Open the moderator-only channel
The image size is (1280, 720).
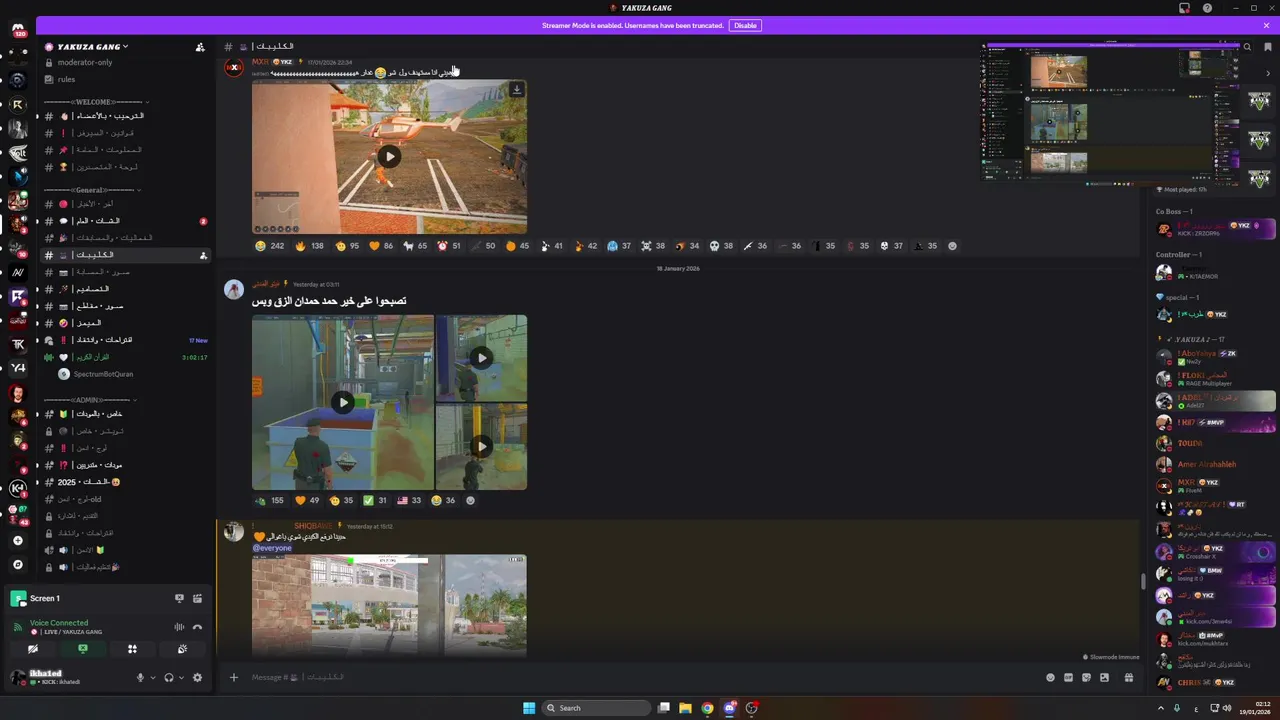[x=124, y=62]
